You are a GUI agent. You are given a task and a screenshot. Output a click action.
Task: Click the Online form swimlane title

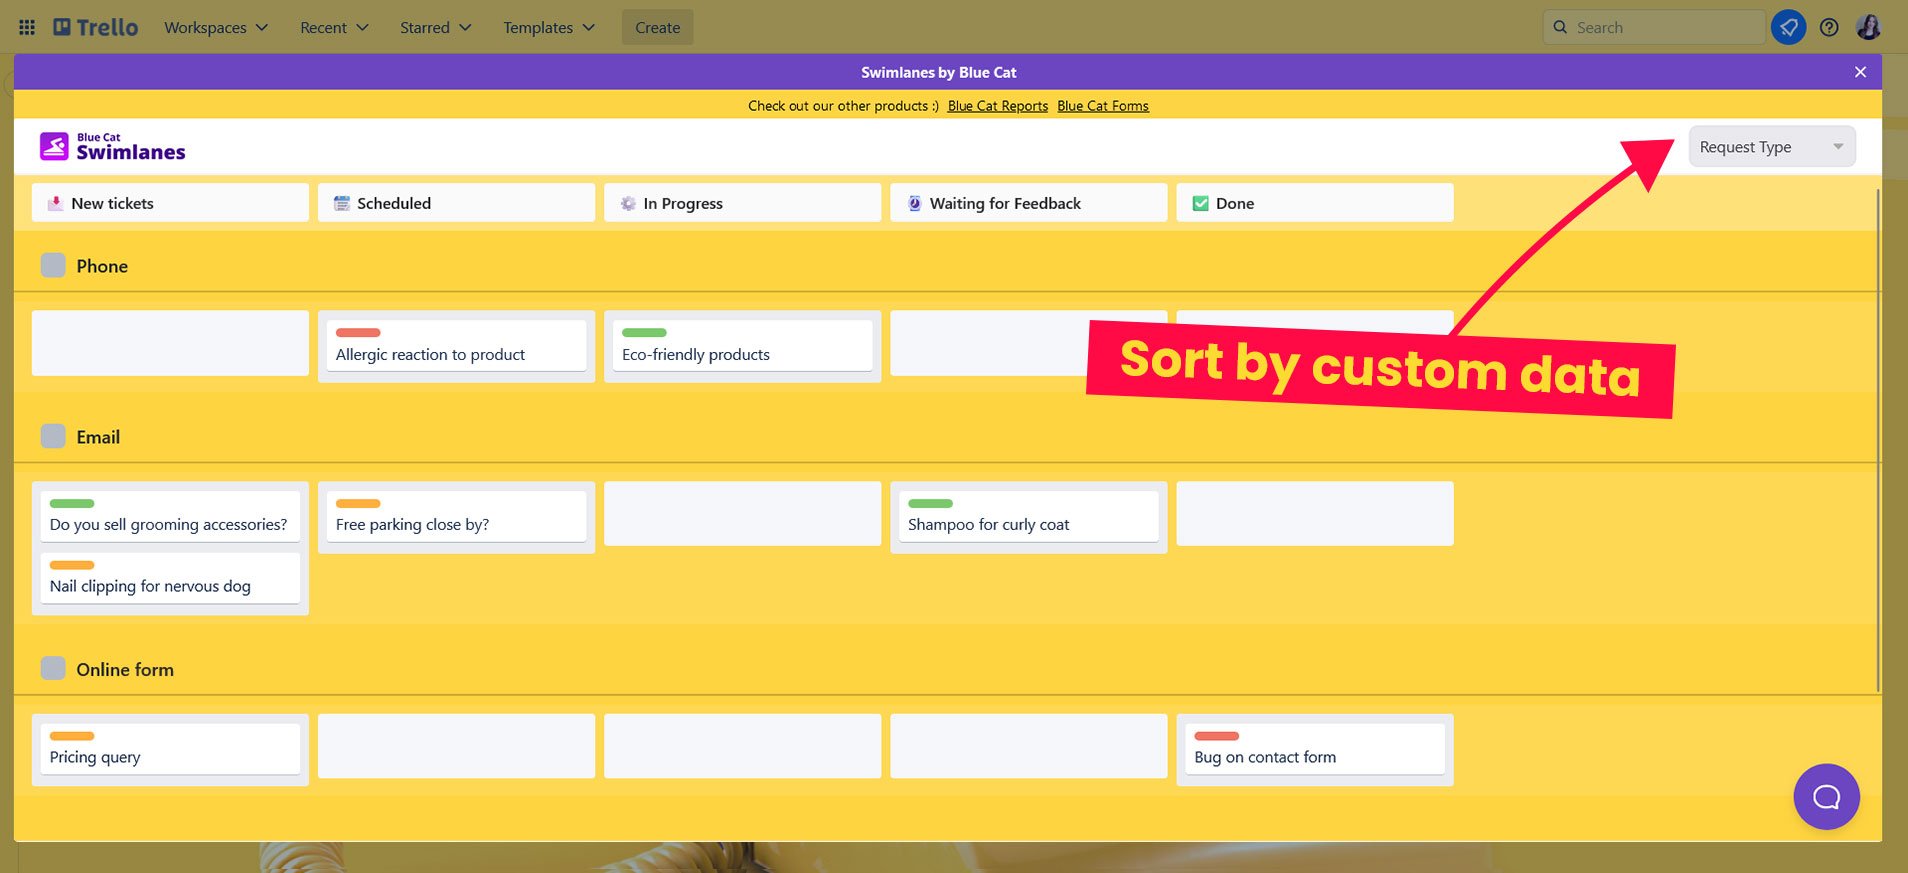click(125, 670)
